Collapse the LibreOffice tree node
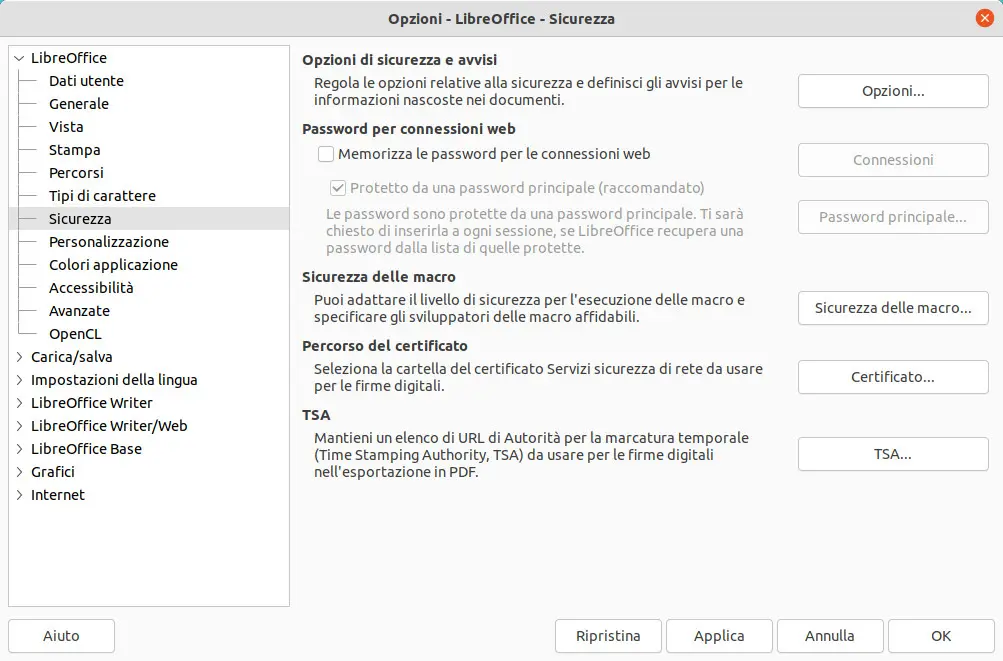1003x661 pixels. click(x=19, y=58)
